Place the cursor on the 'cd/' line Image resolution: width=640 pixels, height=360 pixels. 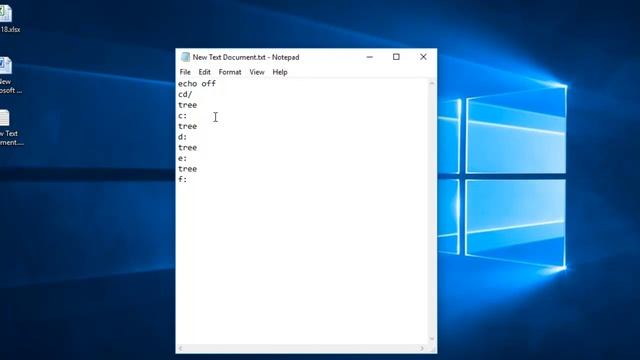(185, 94)
